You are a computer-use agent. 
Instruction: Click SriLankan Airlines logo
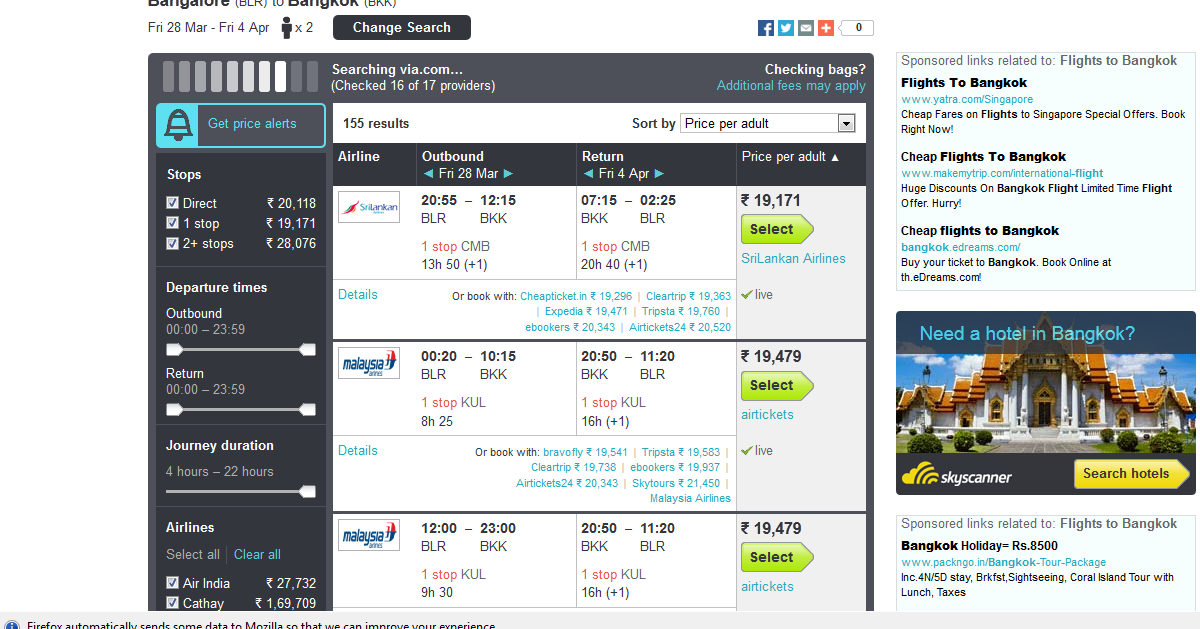click(x=369, y=207)
